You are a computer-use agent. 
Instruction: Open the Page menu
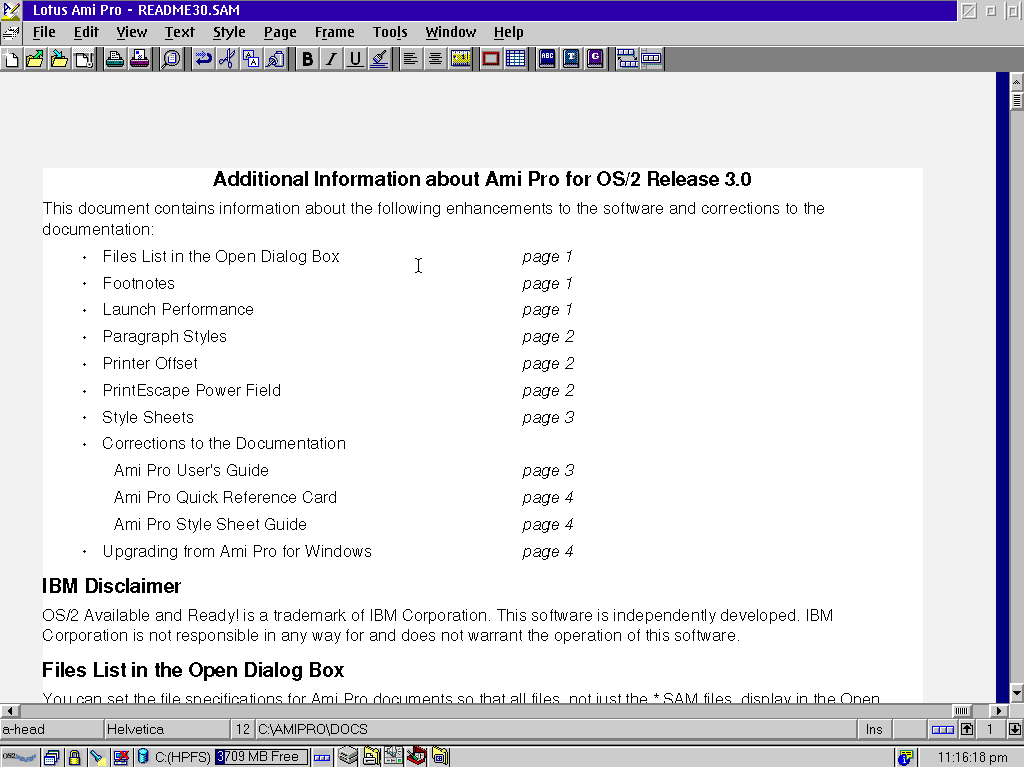tap(280, 32)
